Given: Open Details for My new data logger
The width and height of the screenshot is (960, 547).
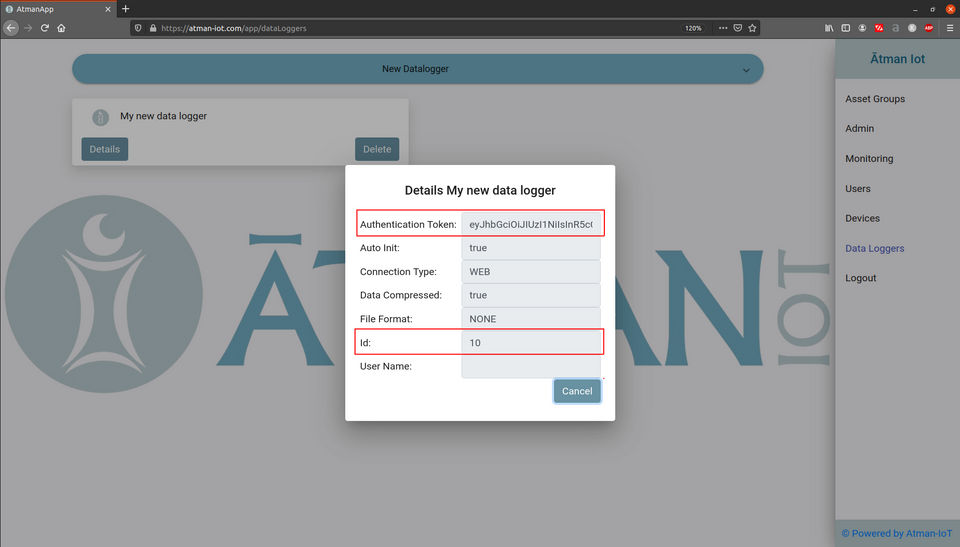Looking at the screenshot, I should pyautogui.click(x=105, y=149).
